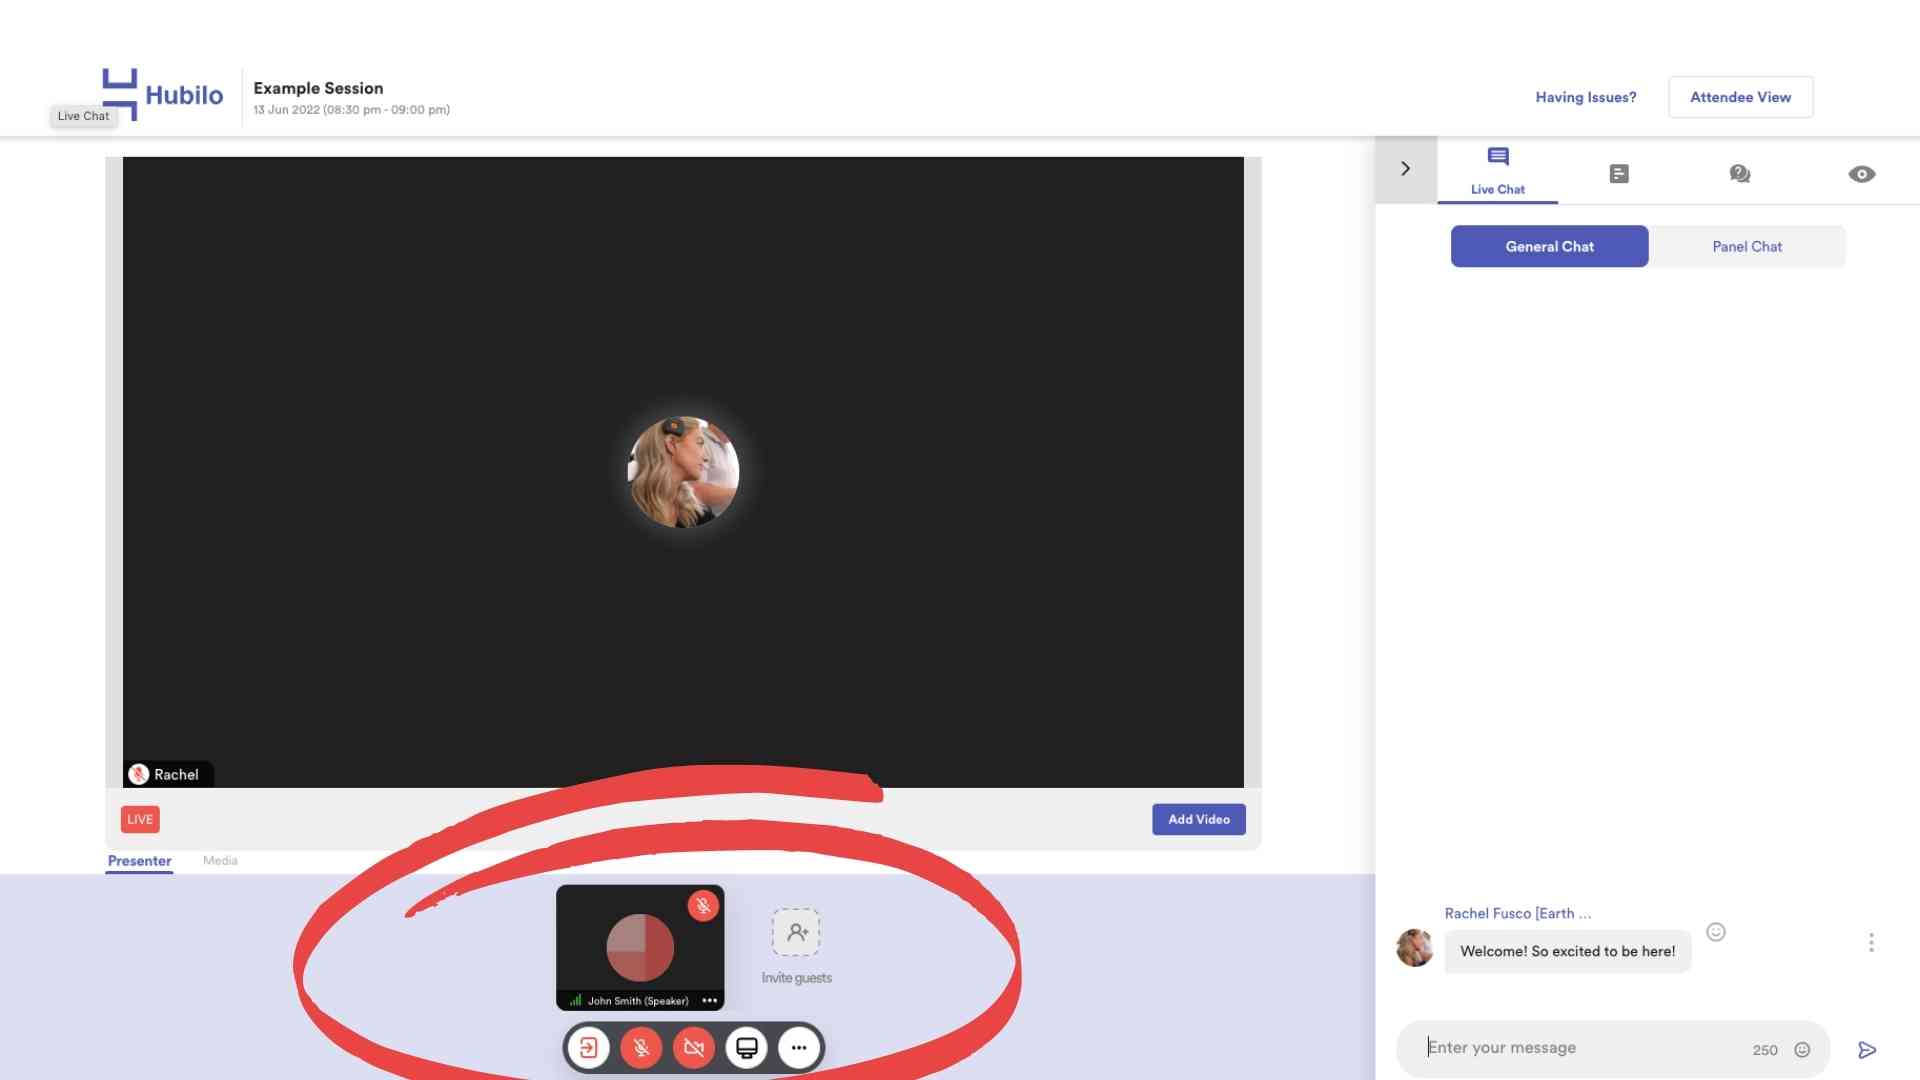The width and height of the screenshot is (1920, 1080).
Task: Switch to Panel Chat tab
Action: [x=1746, y=247]
